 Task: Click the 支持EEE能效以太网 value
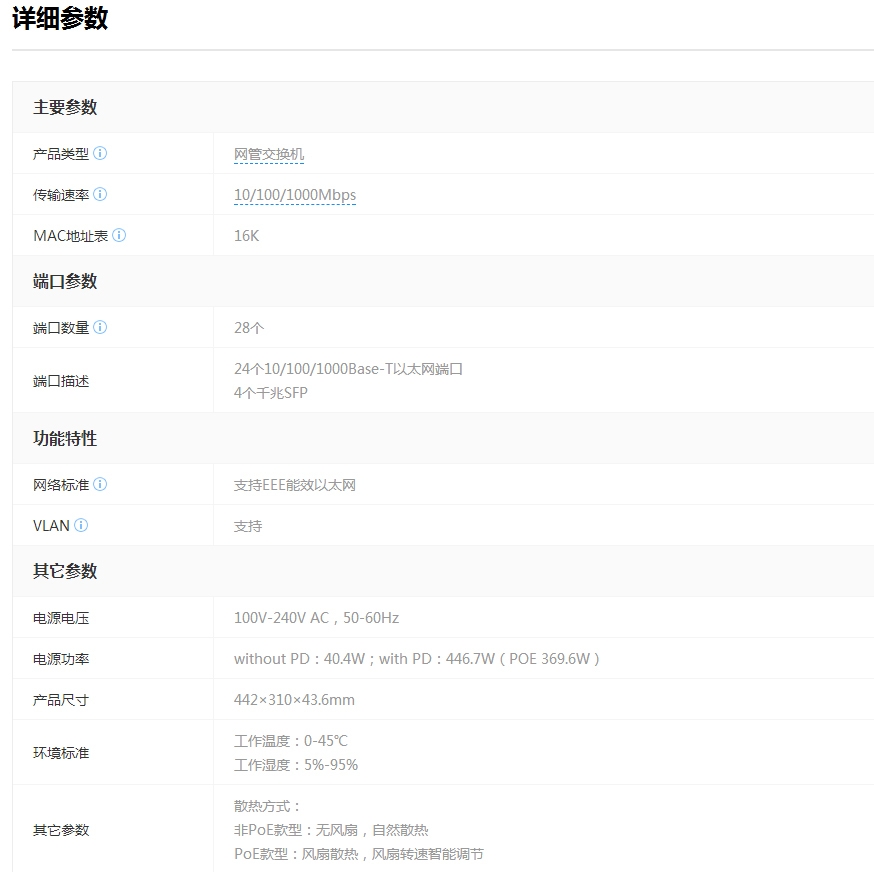[295, 485]
